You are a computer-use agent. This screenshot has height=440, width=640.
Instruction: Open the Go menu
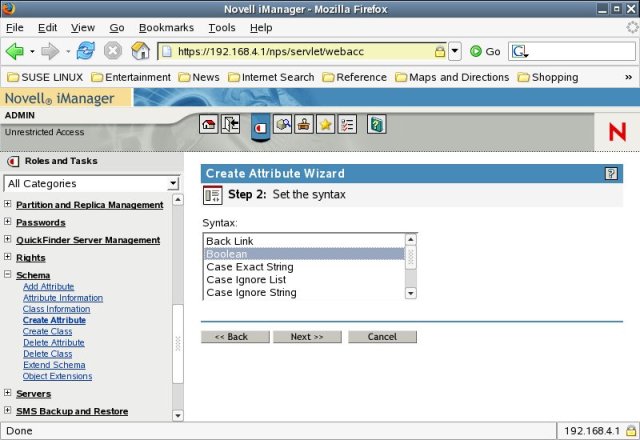[117, 28]
